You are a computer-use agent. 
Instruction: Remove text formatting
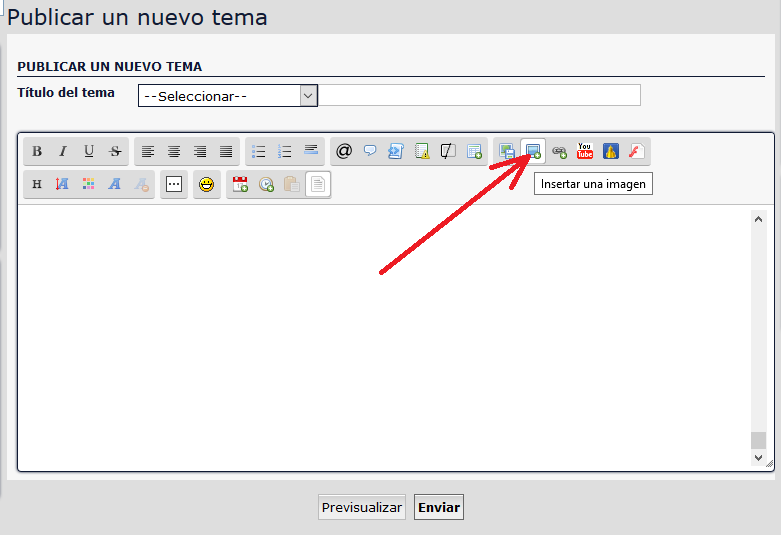pos(141,184)
